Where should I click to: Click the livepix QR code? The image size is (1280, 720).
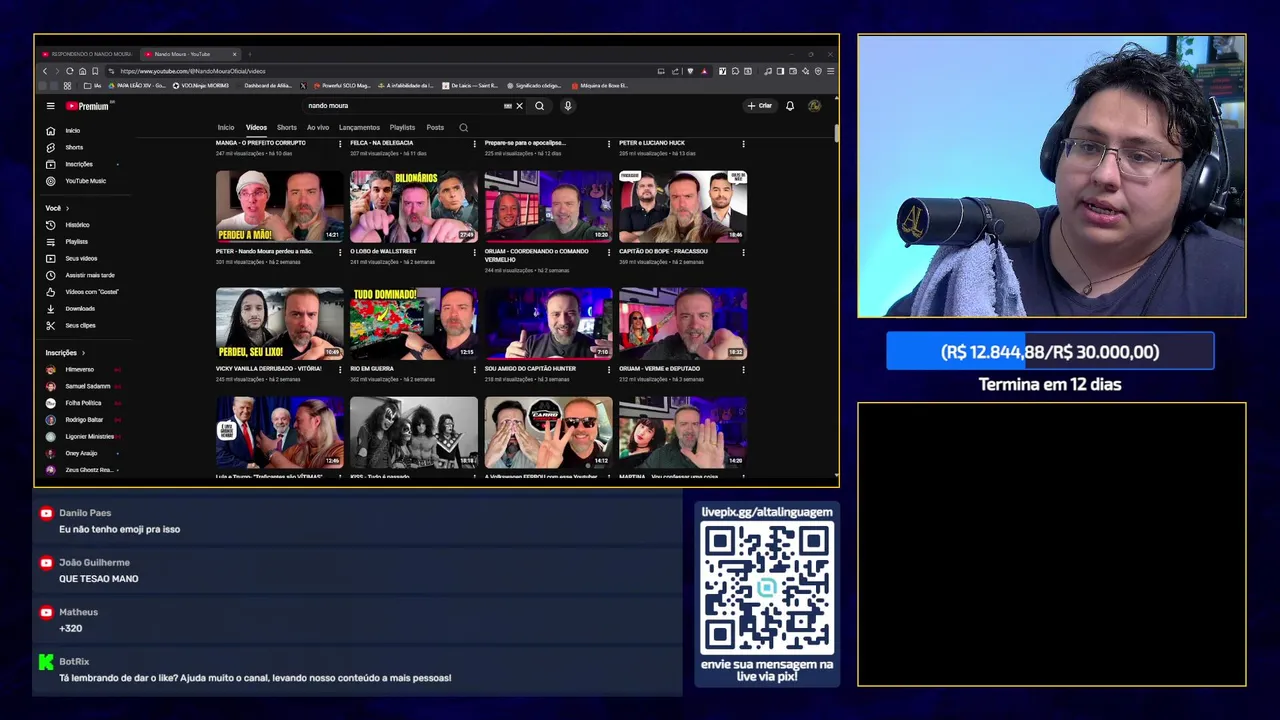(x=767, y=589)
